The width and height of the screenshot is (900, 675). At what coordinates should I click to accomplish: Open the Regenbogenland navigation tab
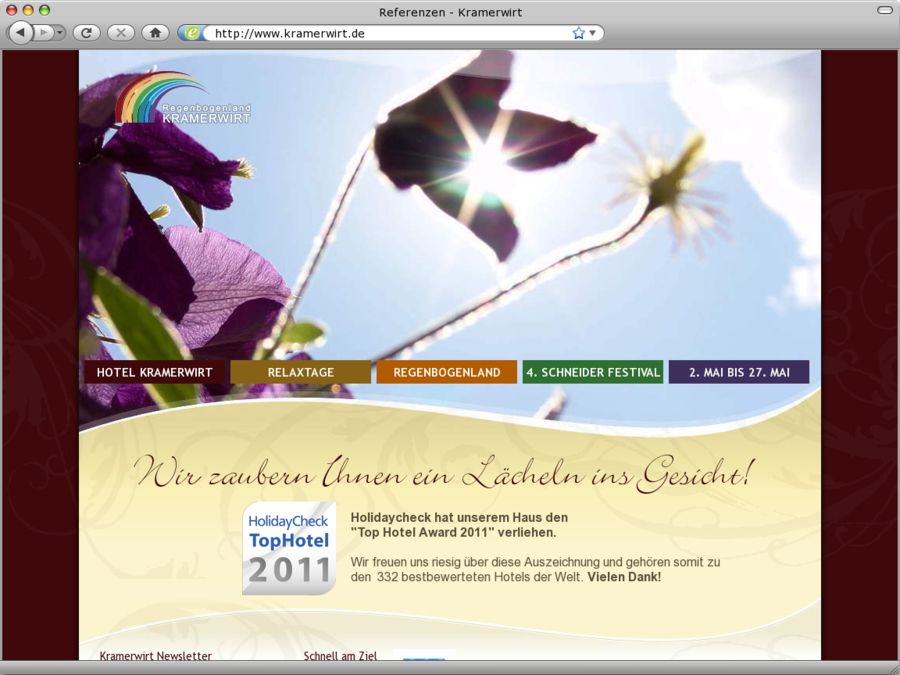coord(446,372)
